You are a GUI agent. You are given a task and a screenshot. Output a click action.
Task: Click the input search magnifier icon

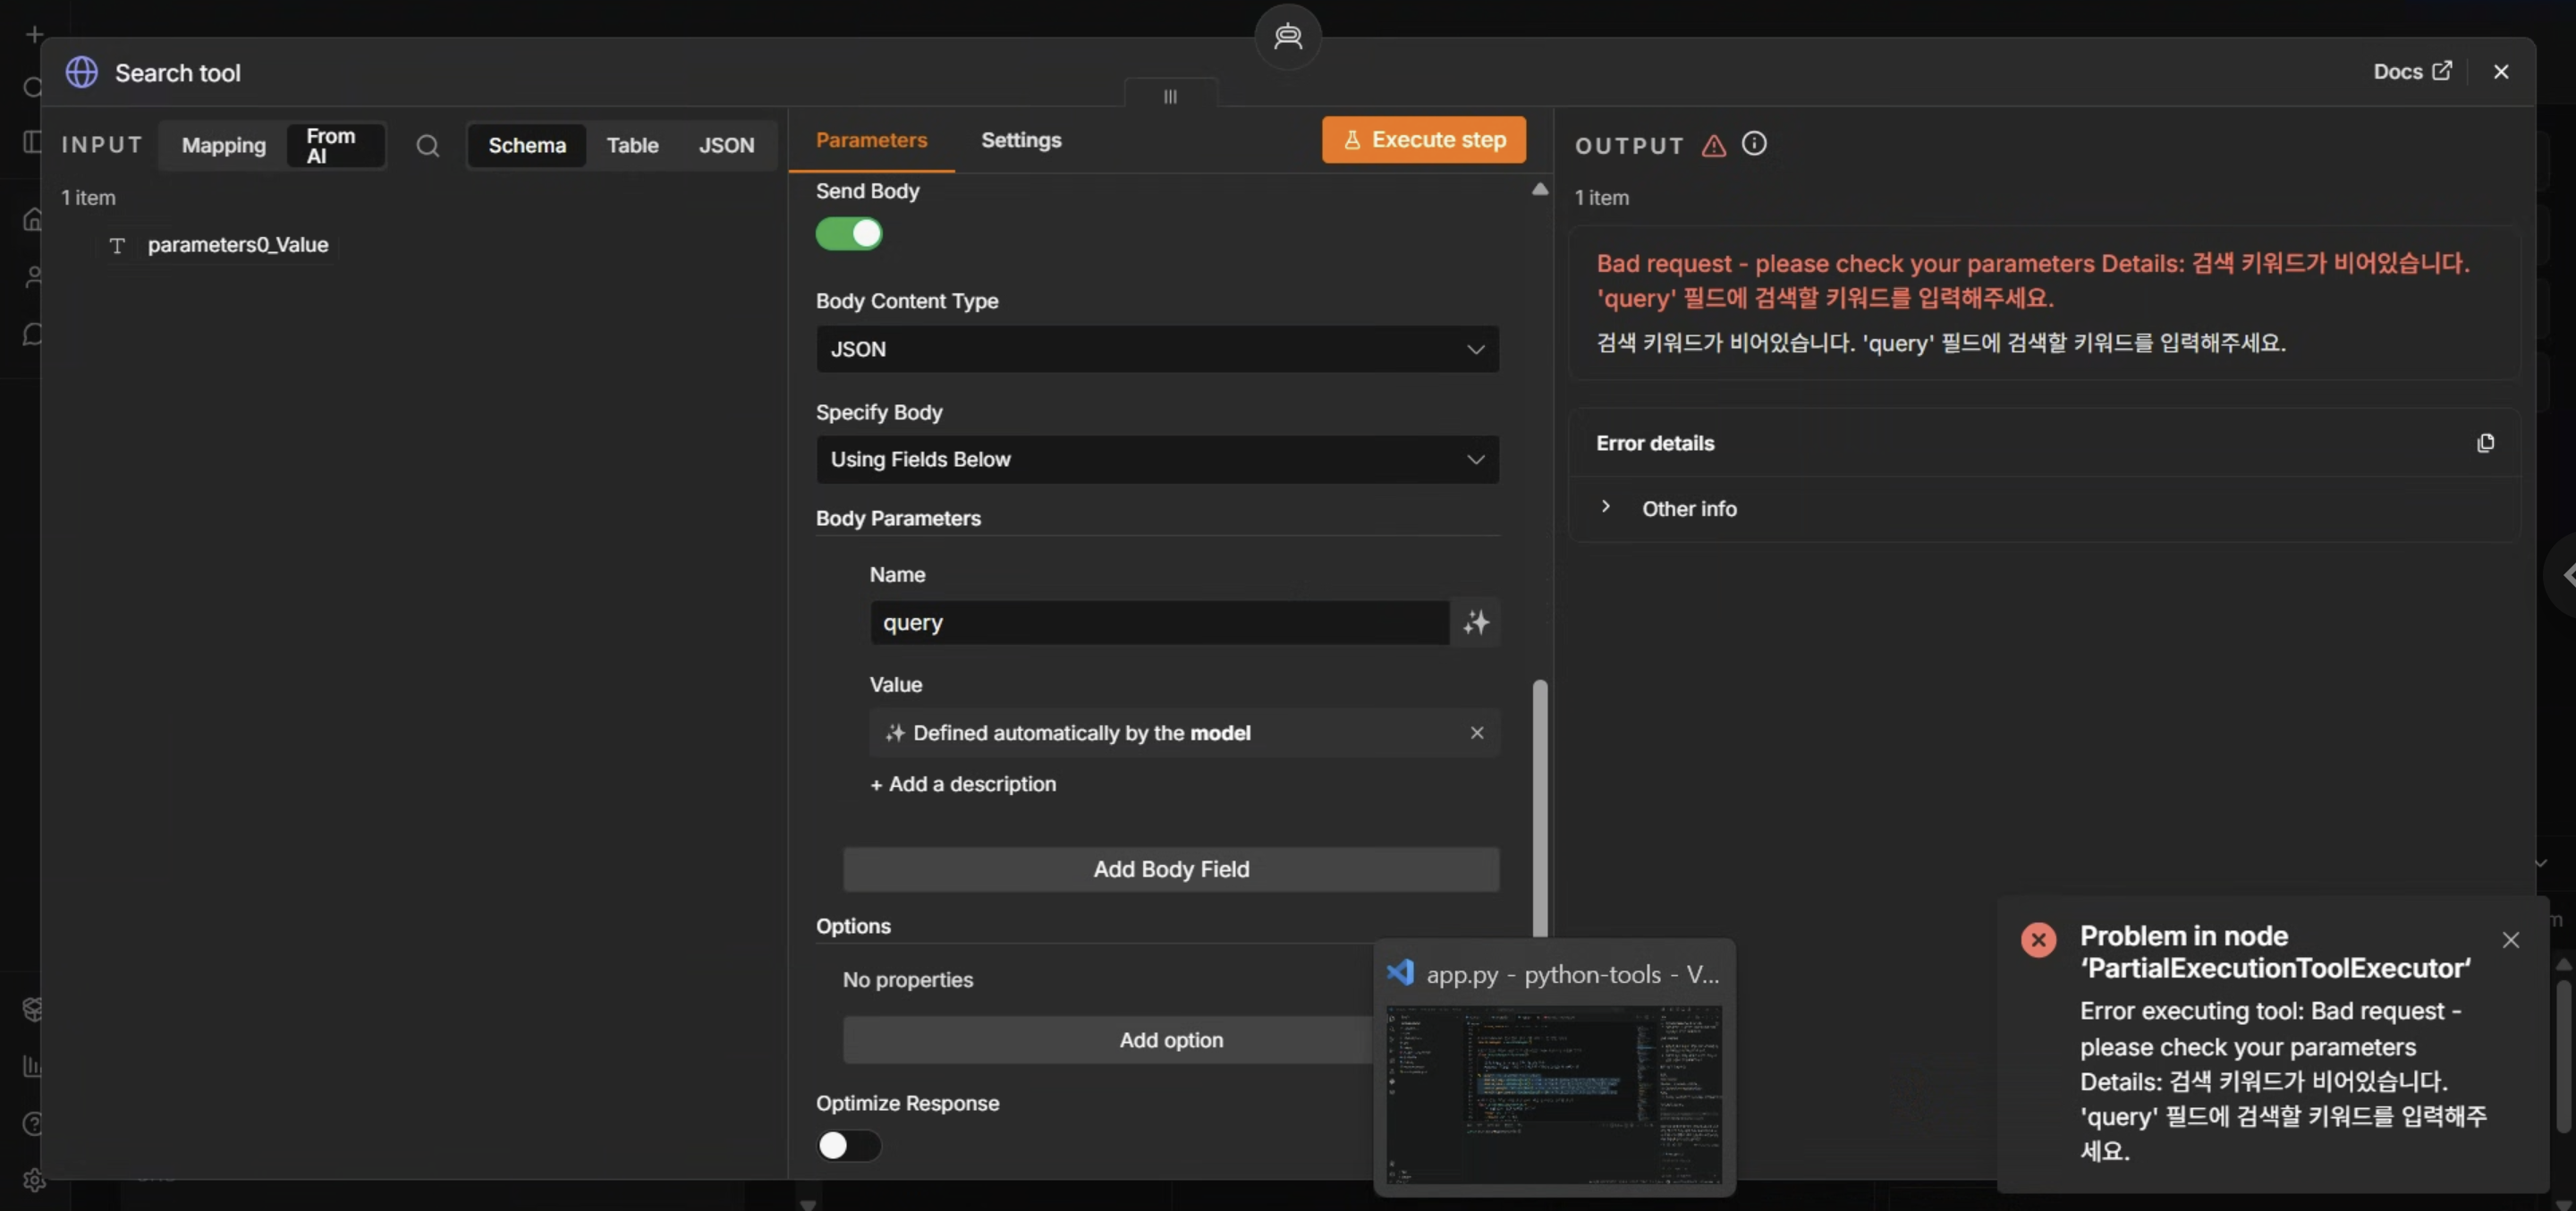click(428, 146)
